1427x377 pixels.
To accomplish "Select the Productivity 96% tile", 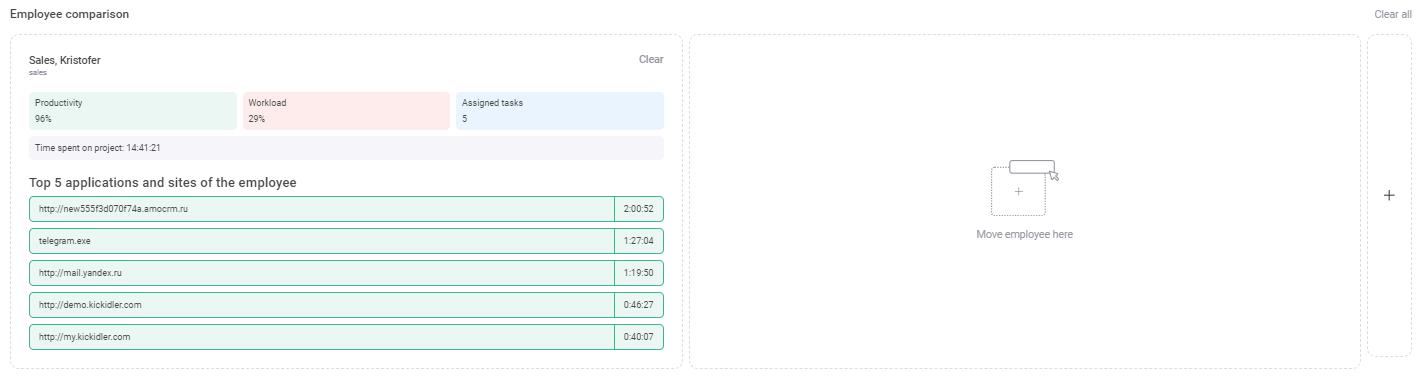I will coord(133,111).
